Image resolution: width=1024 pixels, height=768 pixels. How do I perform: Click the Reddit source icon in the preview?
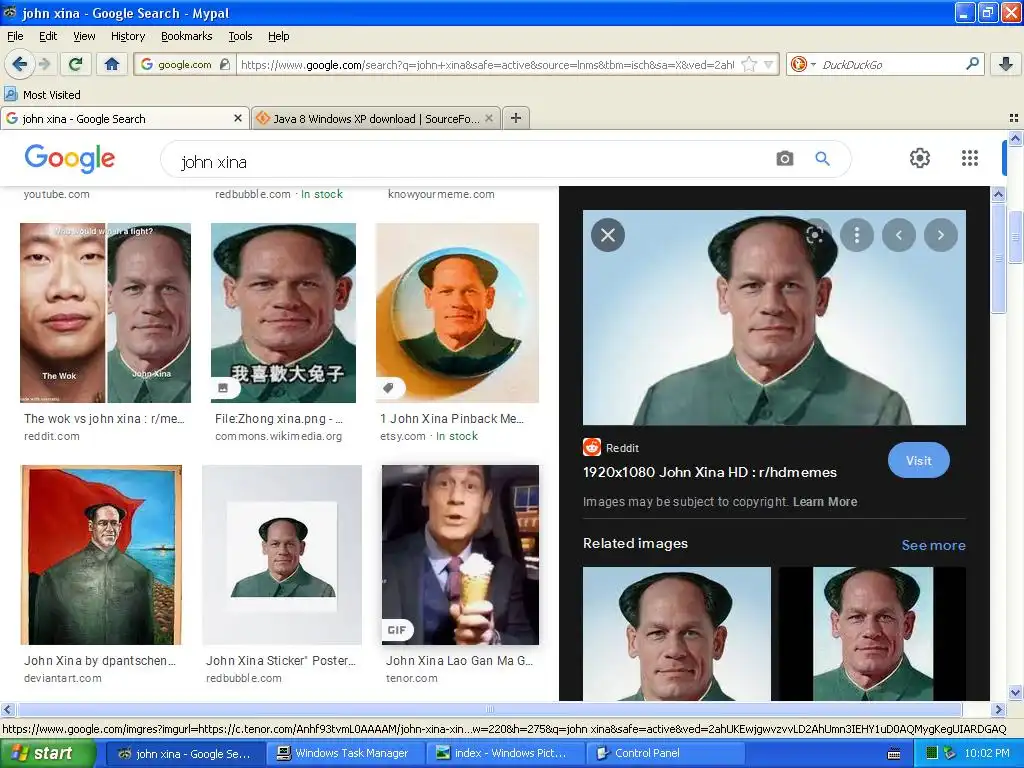(592, 447)
